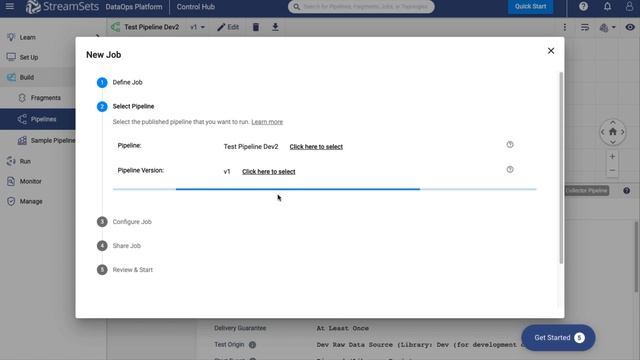This screenshot has height=360, width=640.
Task: Click info icon beside Test Origin
Action: pyautogui.click(x=253, y=345)
